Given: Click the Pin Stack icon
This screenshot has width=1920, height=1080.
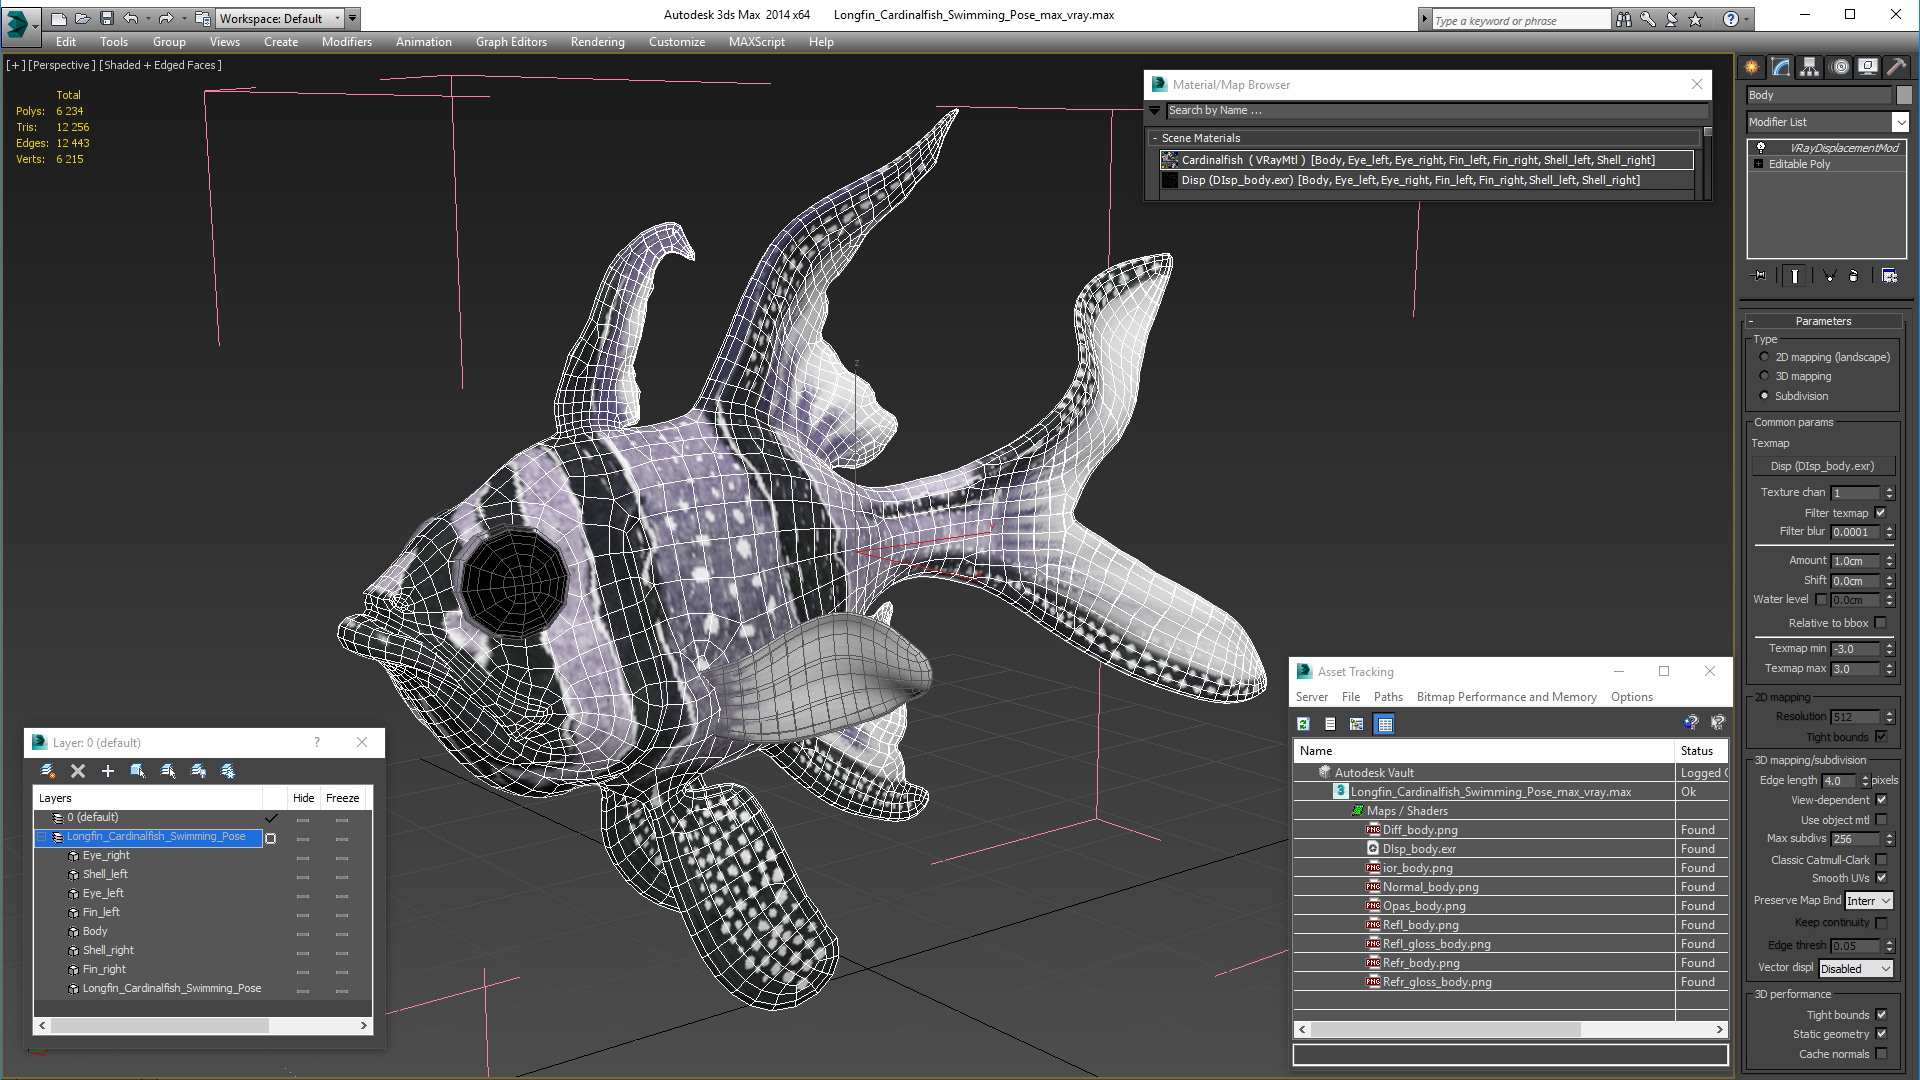Looking at the screenshot, I should (1760, 276).
